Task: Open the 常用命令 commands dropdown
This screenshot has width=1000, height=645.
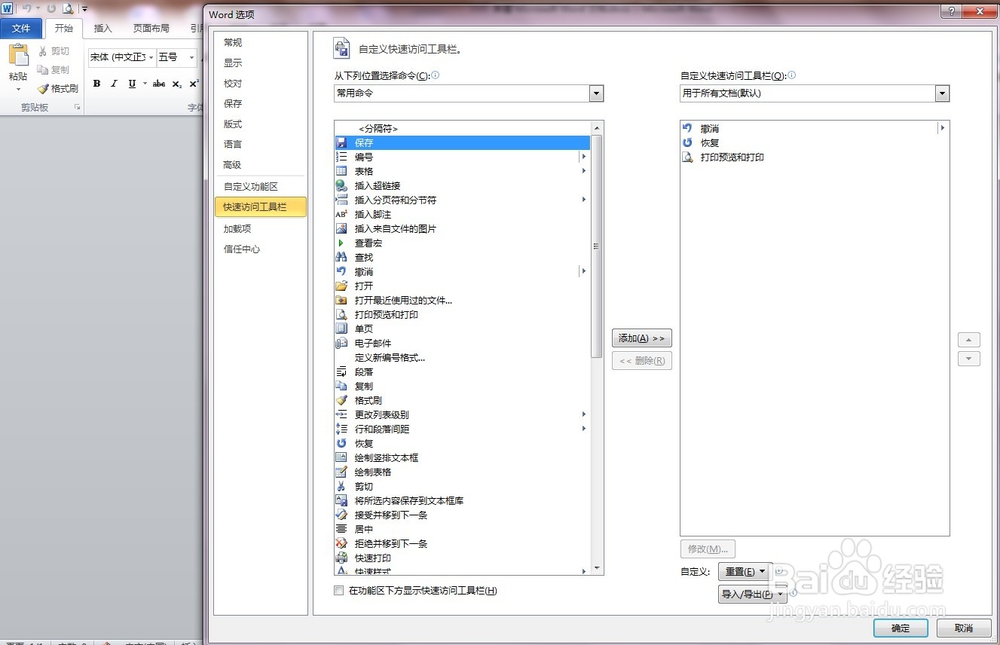Action: pos(596,93)
